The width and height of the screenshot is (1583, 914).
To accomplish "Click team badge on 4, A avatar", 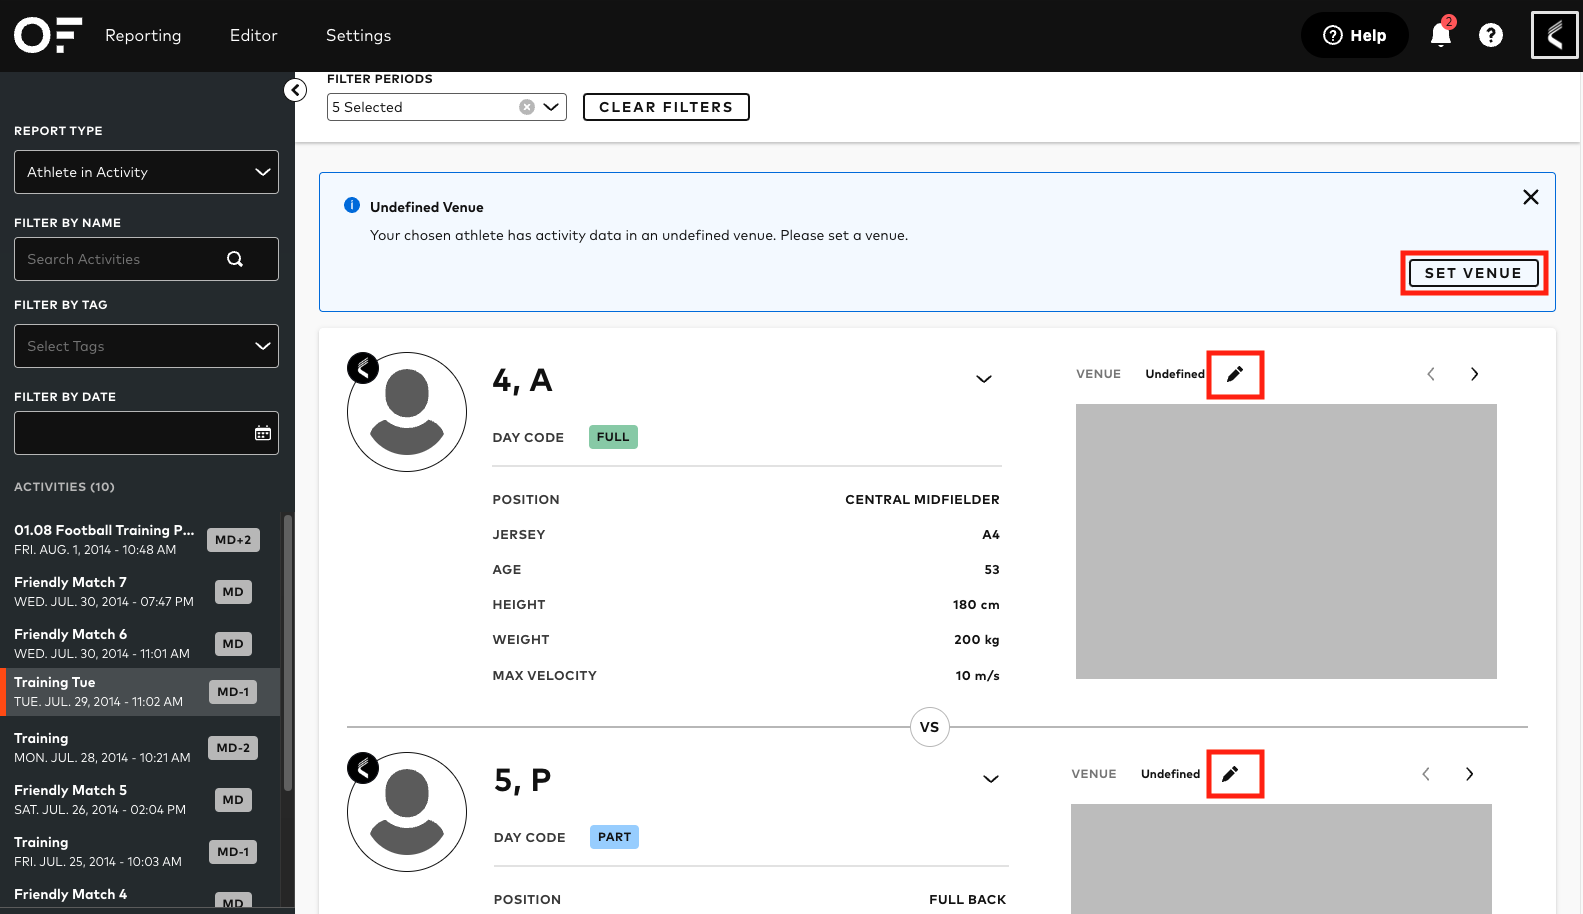I will 363,368.
